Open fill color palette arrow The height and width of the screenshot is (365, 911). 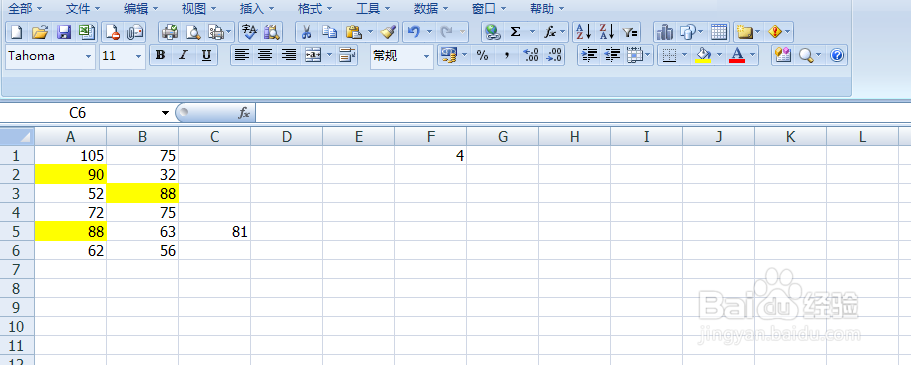pyautogui.click(x=720, y=56)
